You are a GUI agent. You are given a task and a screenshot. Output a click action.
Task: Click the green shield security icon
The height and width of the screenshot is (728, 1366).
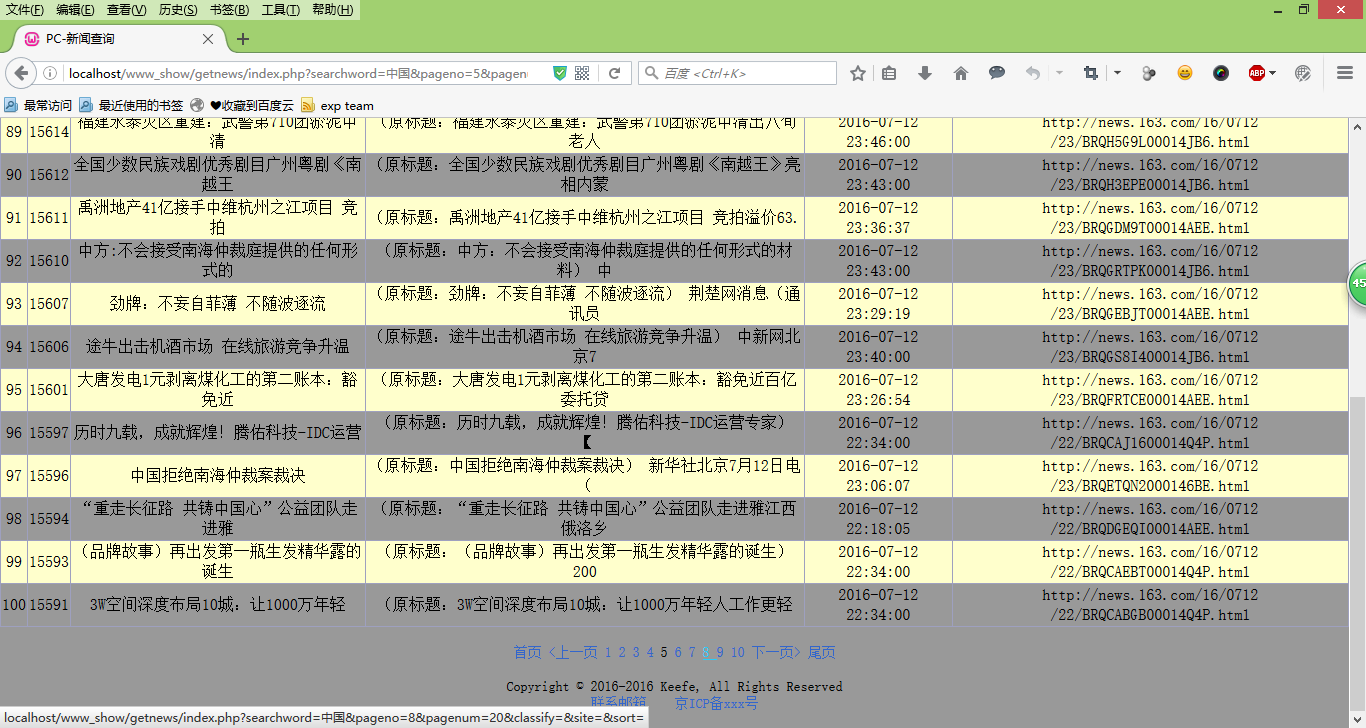[560, 73]
